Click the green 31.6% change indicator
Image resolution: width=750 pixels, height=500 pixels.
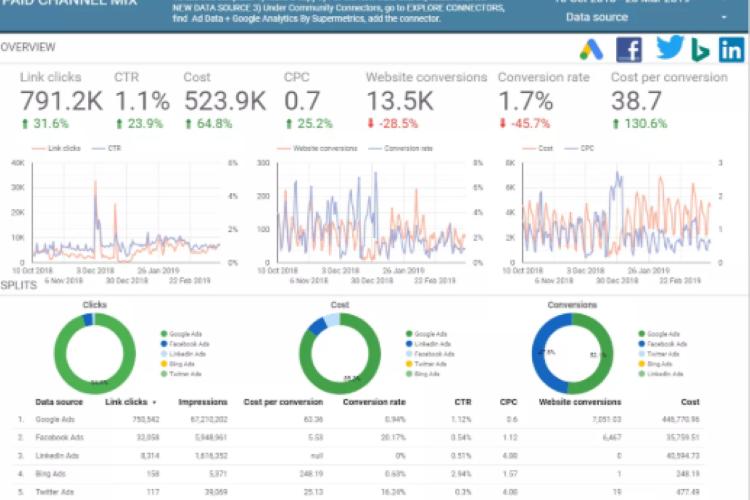tap(45, 123)
